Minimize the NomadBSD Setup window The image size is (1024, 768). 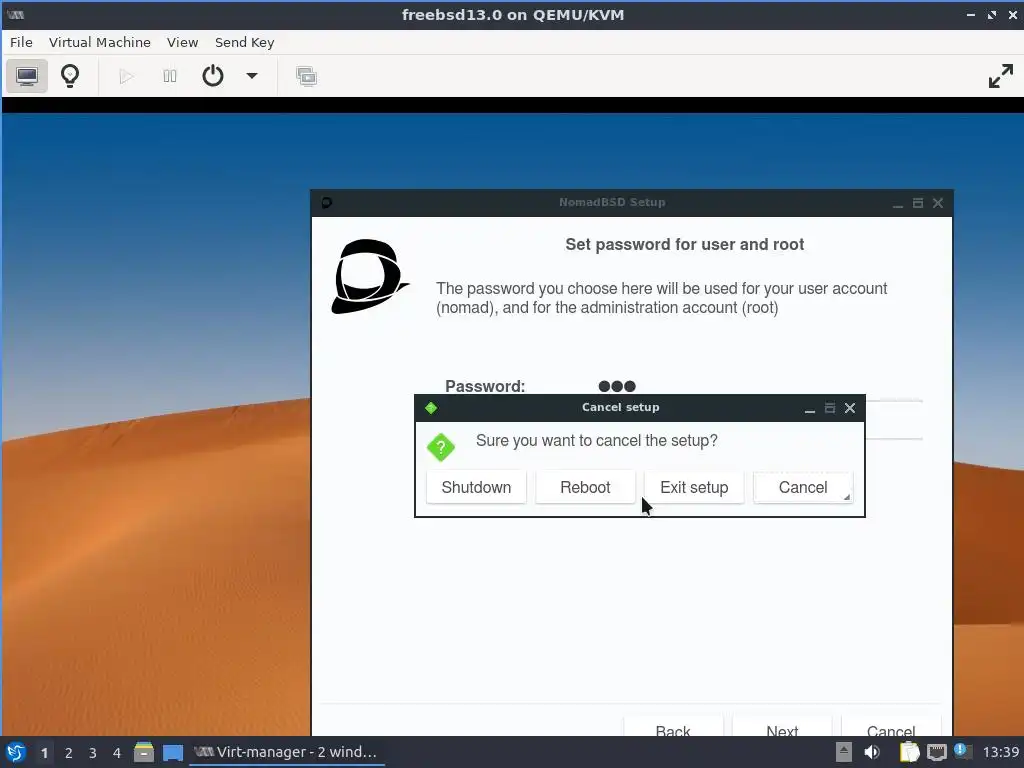click(898, 203)
